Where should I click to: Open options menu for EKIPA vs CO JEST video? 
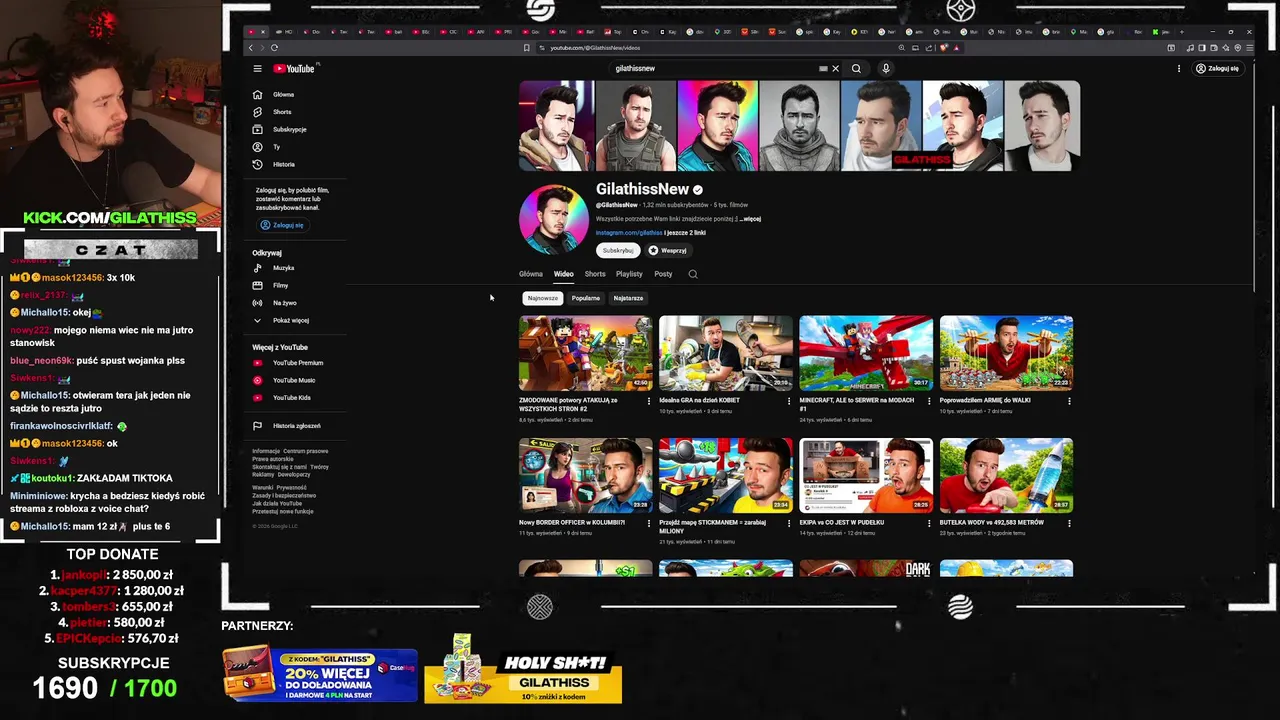click(929, 523)
